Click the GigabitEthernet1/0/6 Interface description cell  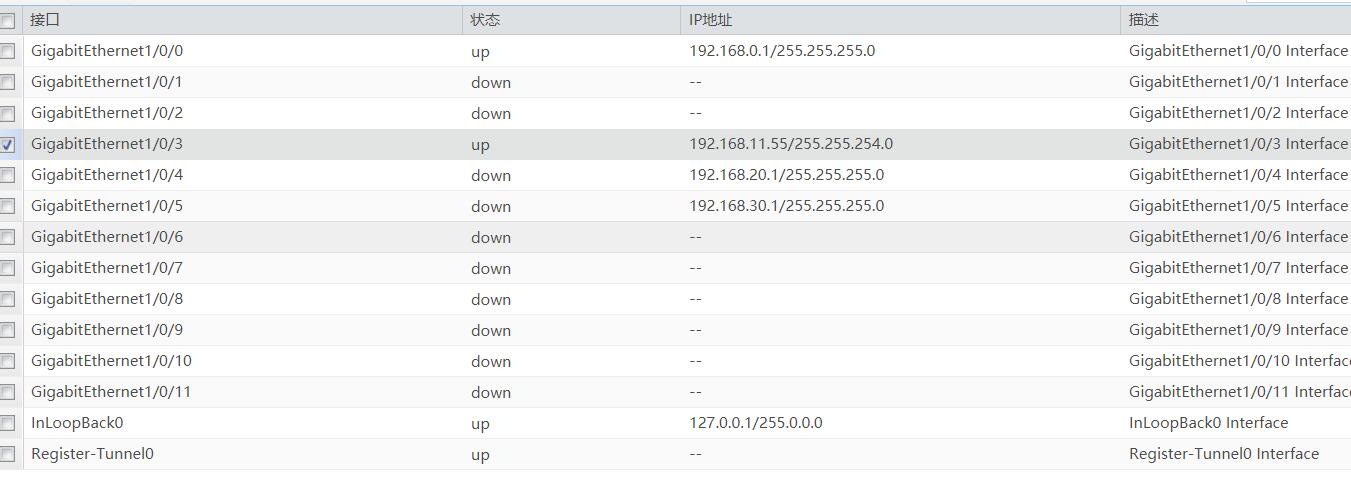coord(1238,237)
